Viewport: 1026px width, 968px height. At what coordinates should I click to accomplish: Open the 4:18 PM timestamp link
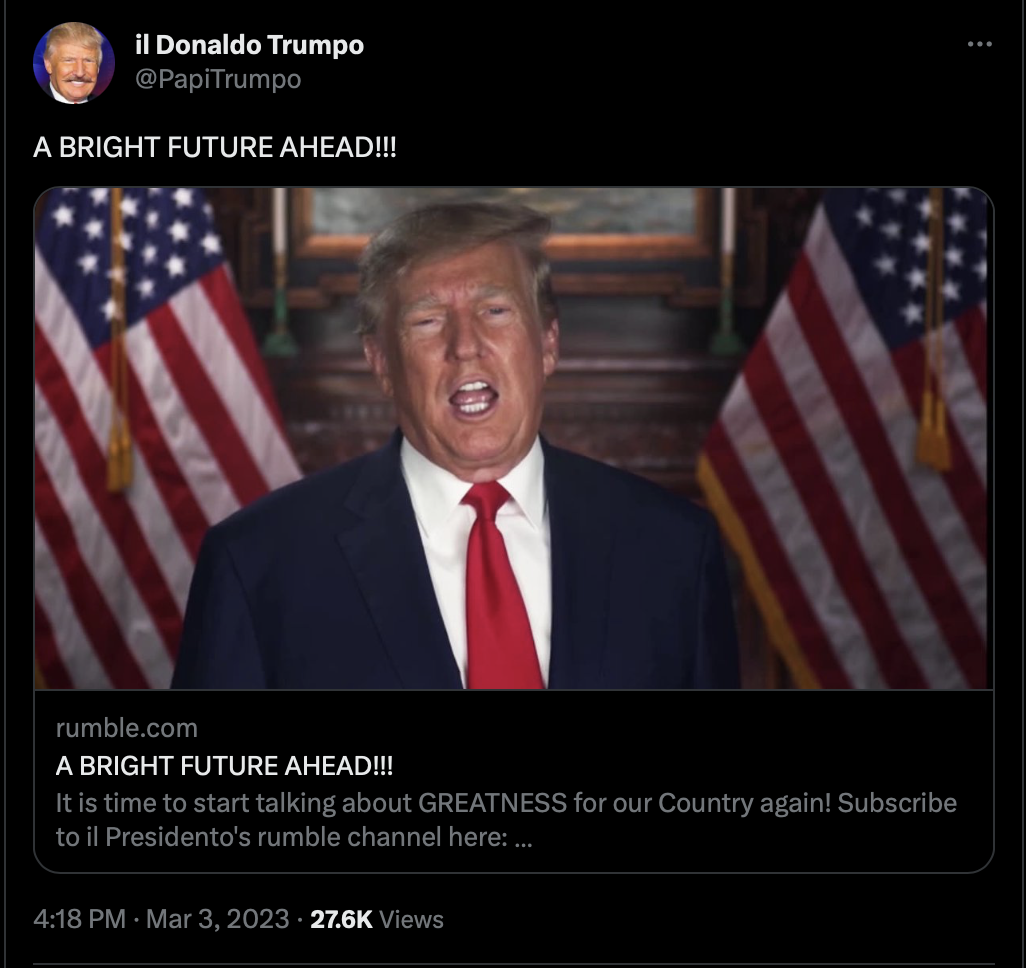(79, 919)
